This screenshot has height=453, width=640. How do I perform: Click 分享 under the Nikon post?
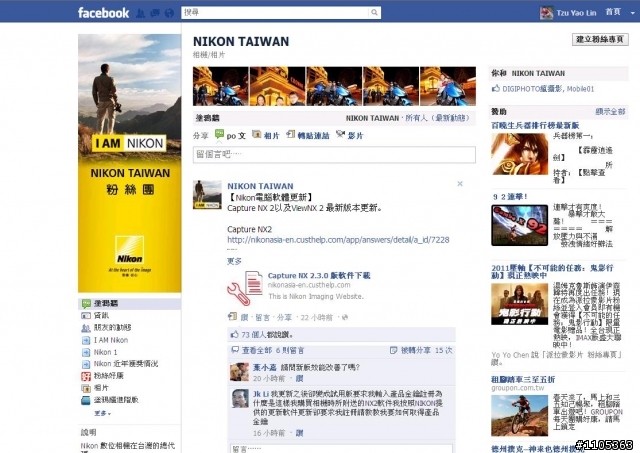pos(284,318)
